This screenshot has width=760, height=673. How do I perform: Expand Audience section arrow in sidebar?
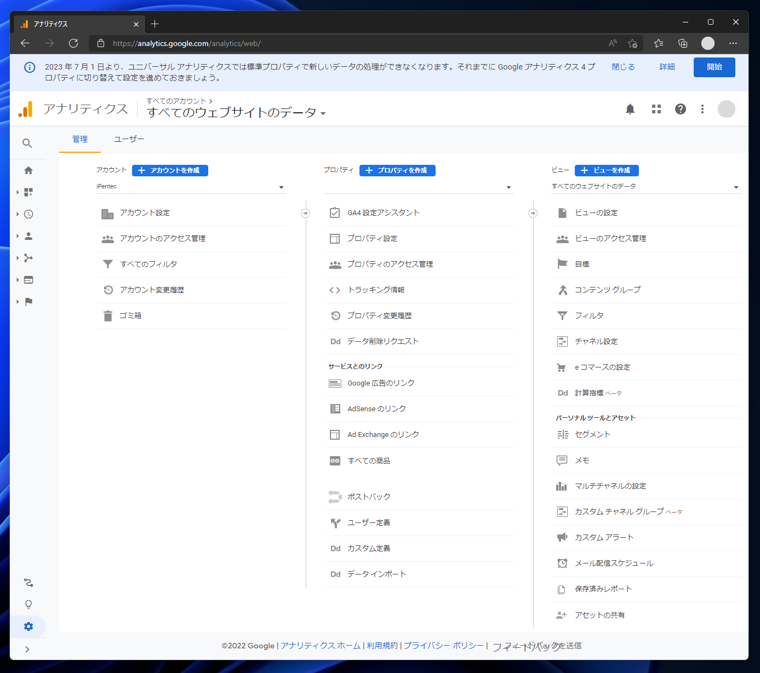pos(17,236)
